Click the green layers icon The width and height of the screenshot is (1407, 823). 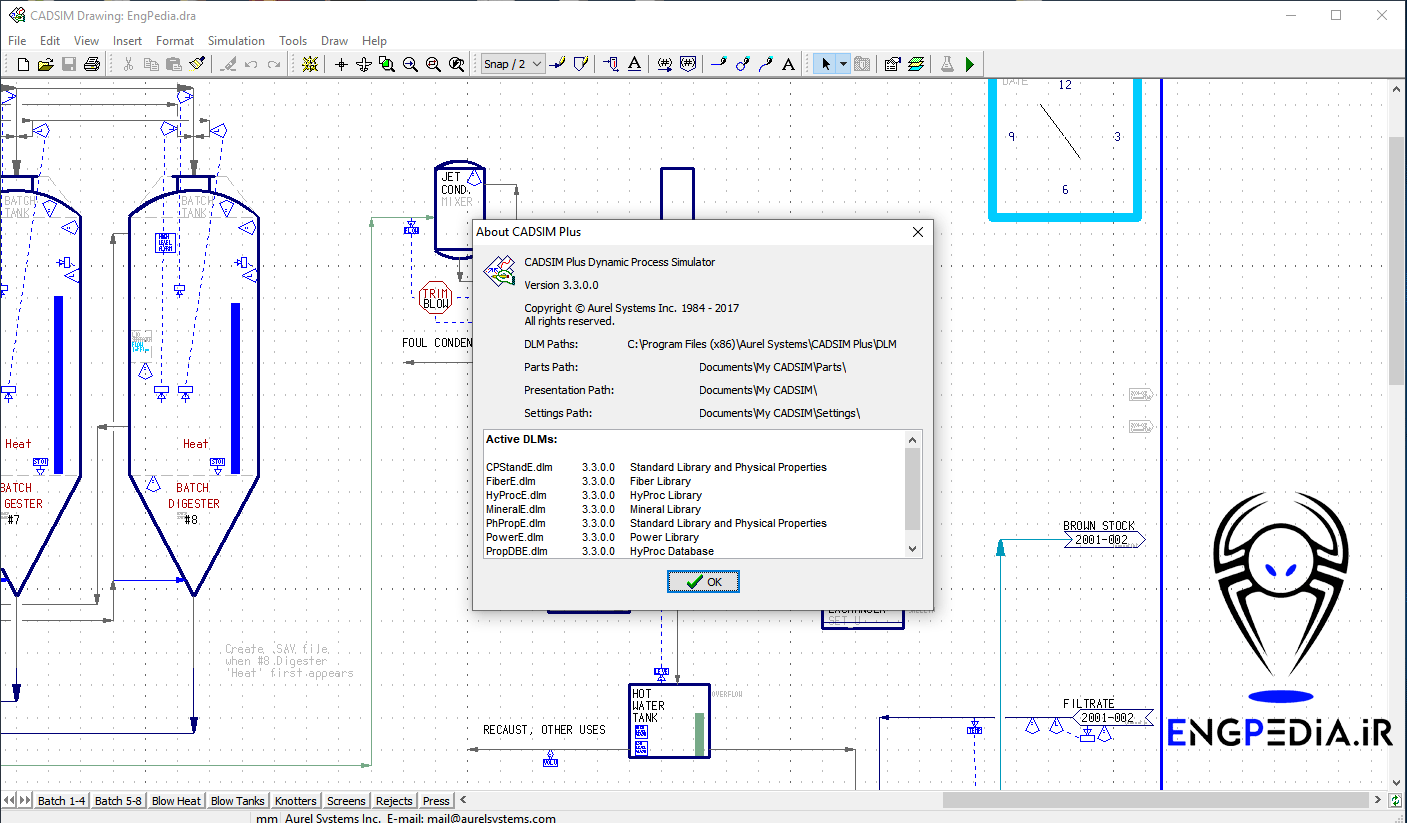click(916, 64)
